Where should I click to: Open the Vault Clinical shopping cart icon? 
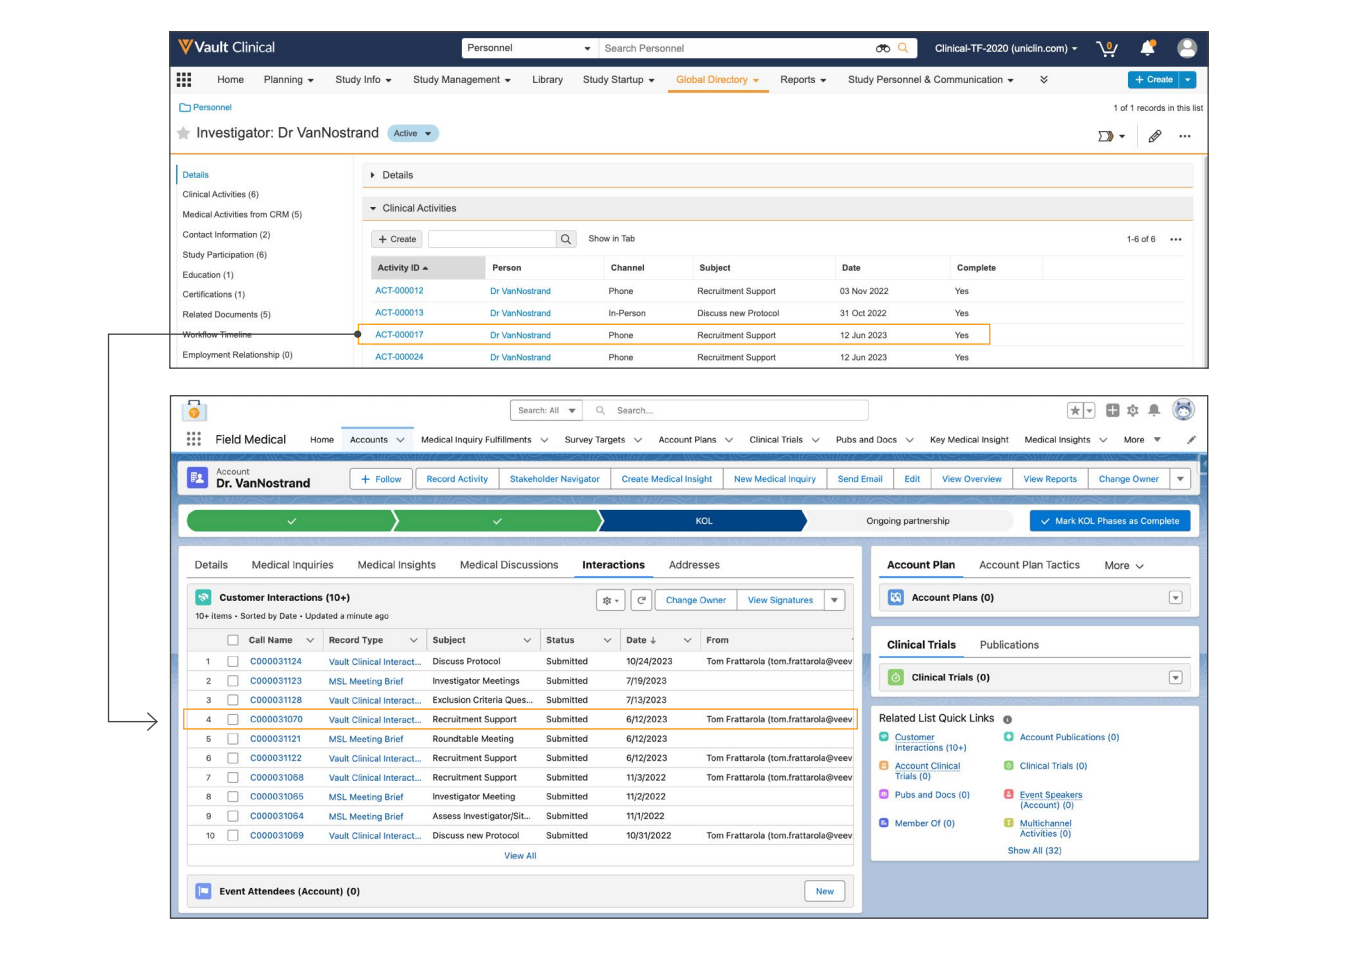(1106, 48)
